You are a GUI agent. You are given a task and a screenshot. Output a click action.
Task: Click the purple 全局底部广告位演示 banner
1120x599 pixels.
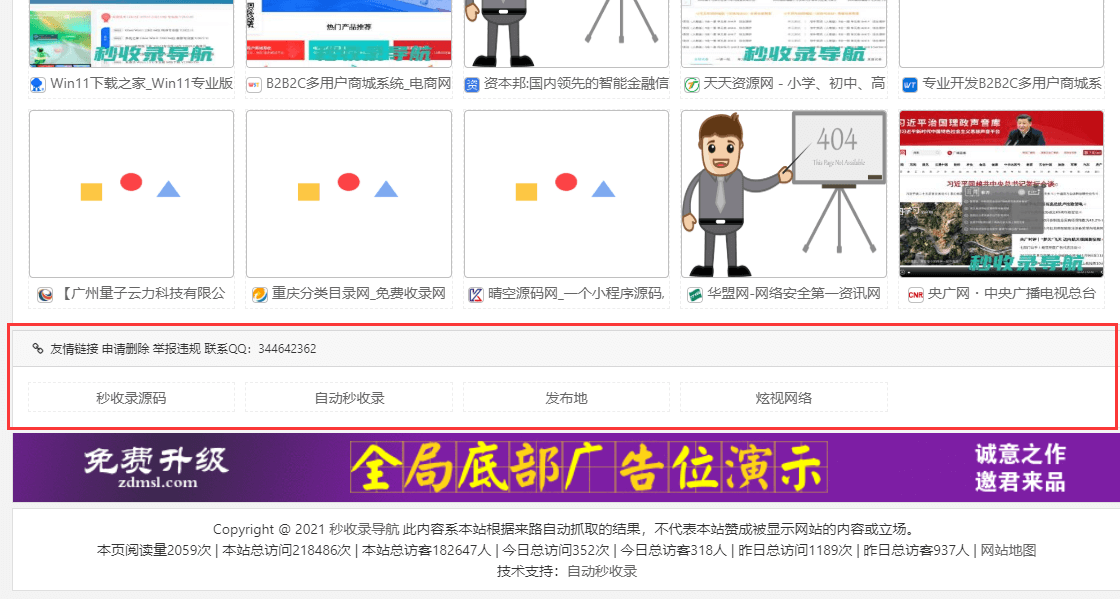click(565, 467)
